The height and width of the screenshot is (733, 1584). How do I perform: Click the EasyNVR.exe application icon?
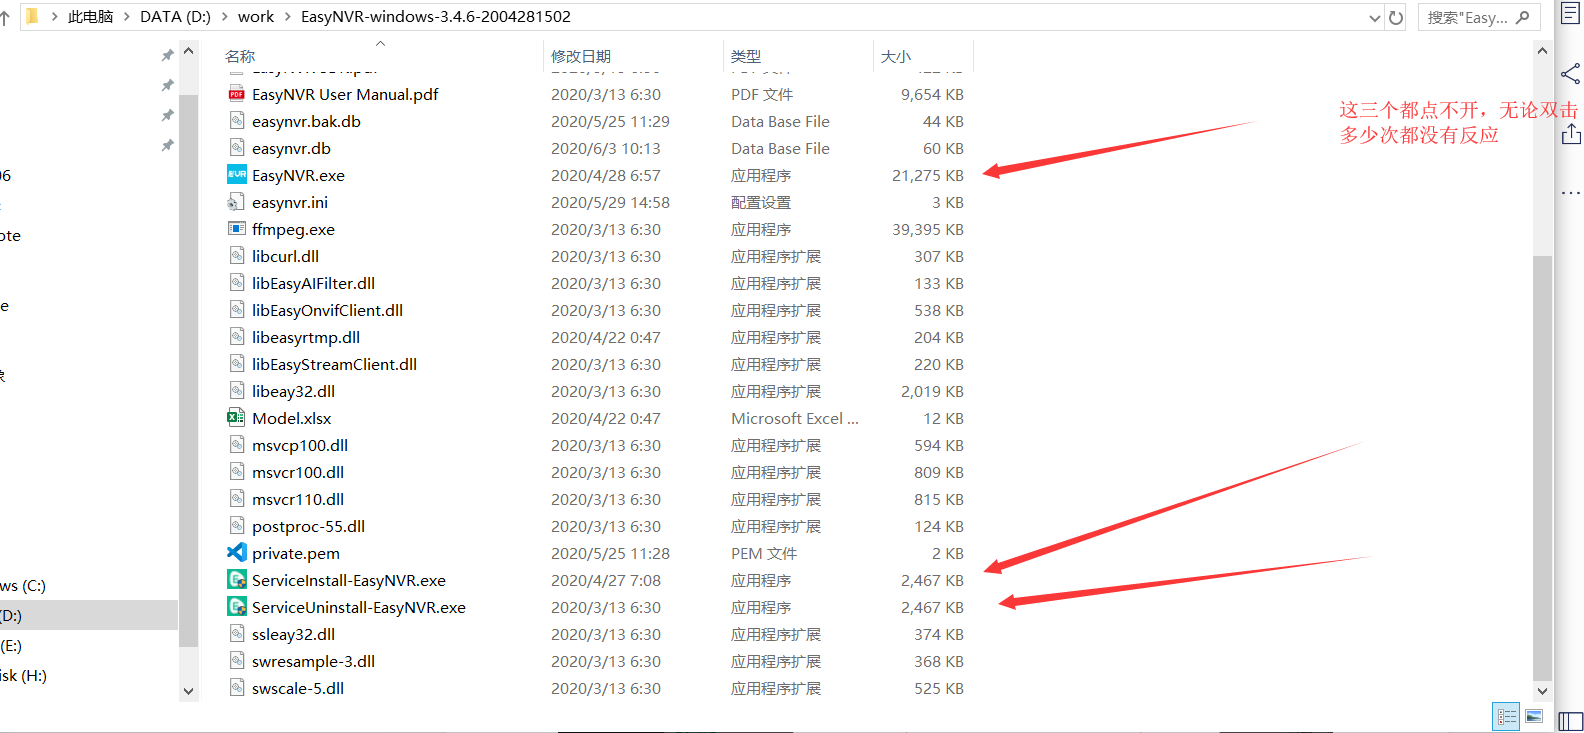(x=237, y=175)
